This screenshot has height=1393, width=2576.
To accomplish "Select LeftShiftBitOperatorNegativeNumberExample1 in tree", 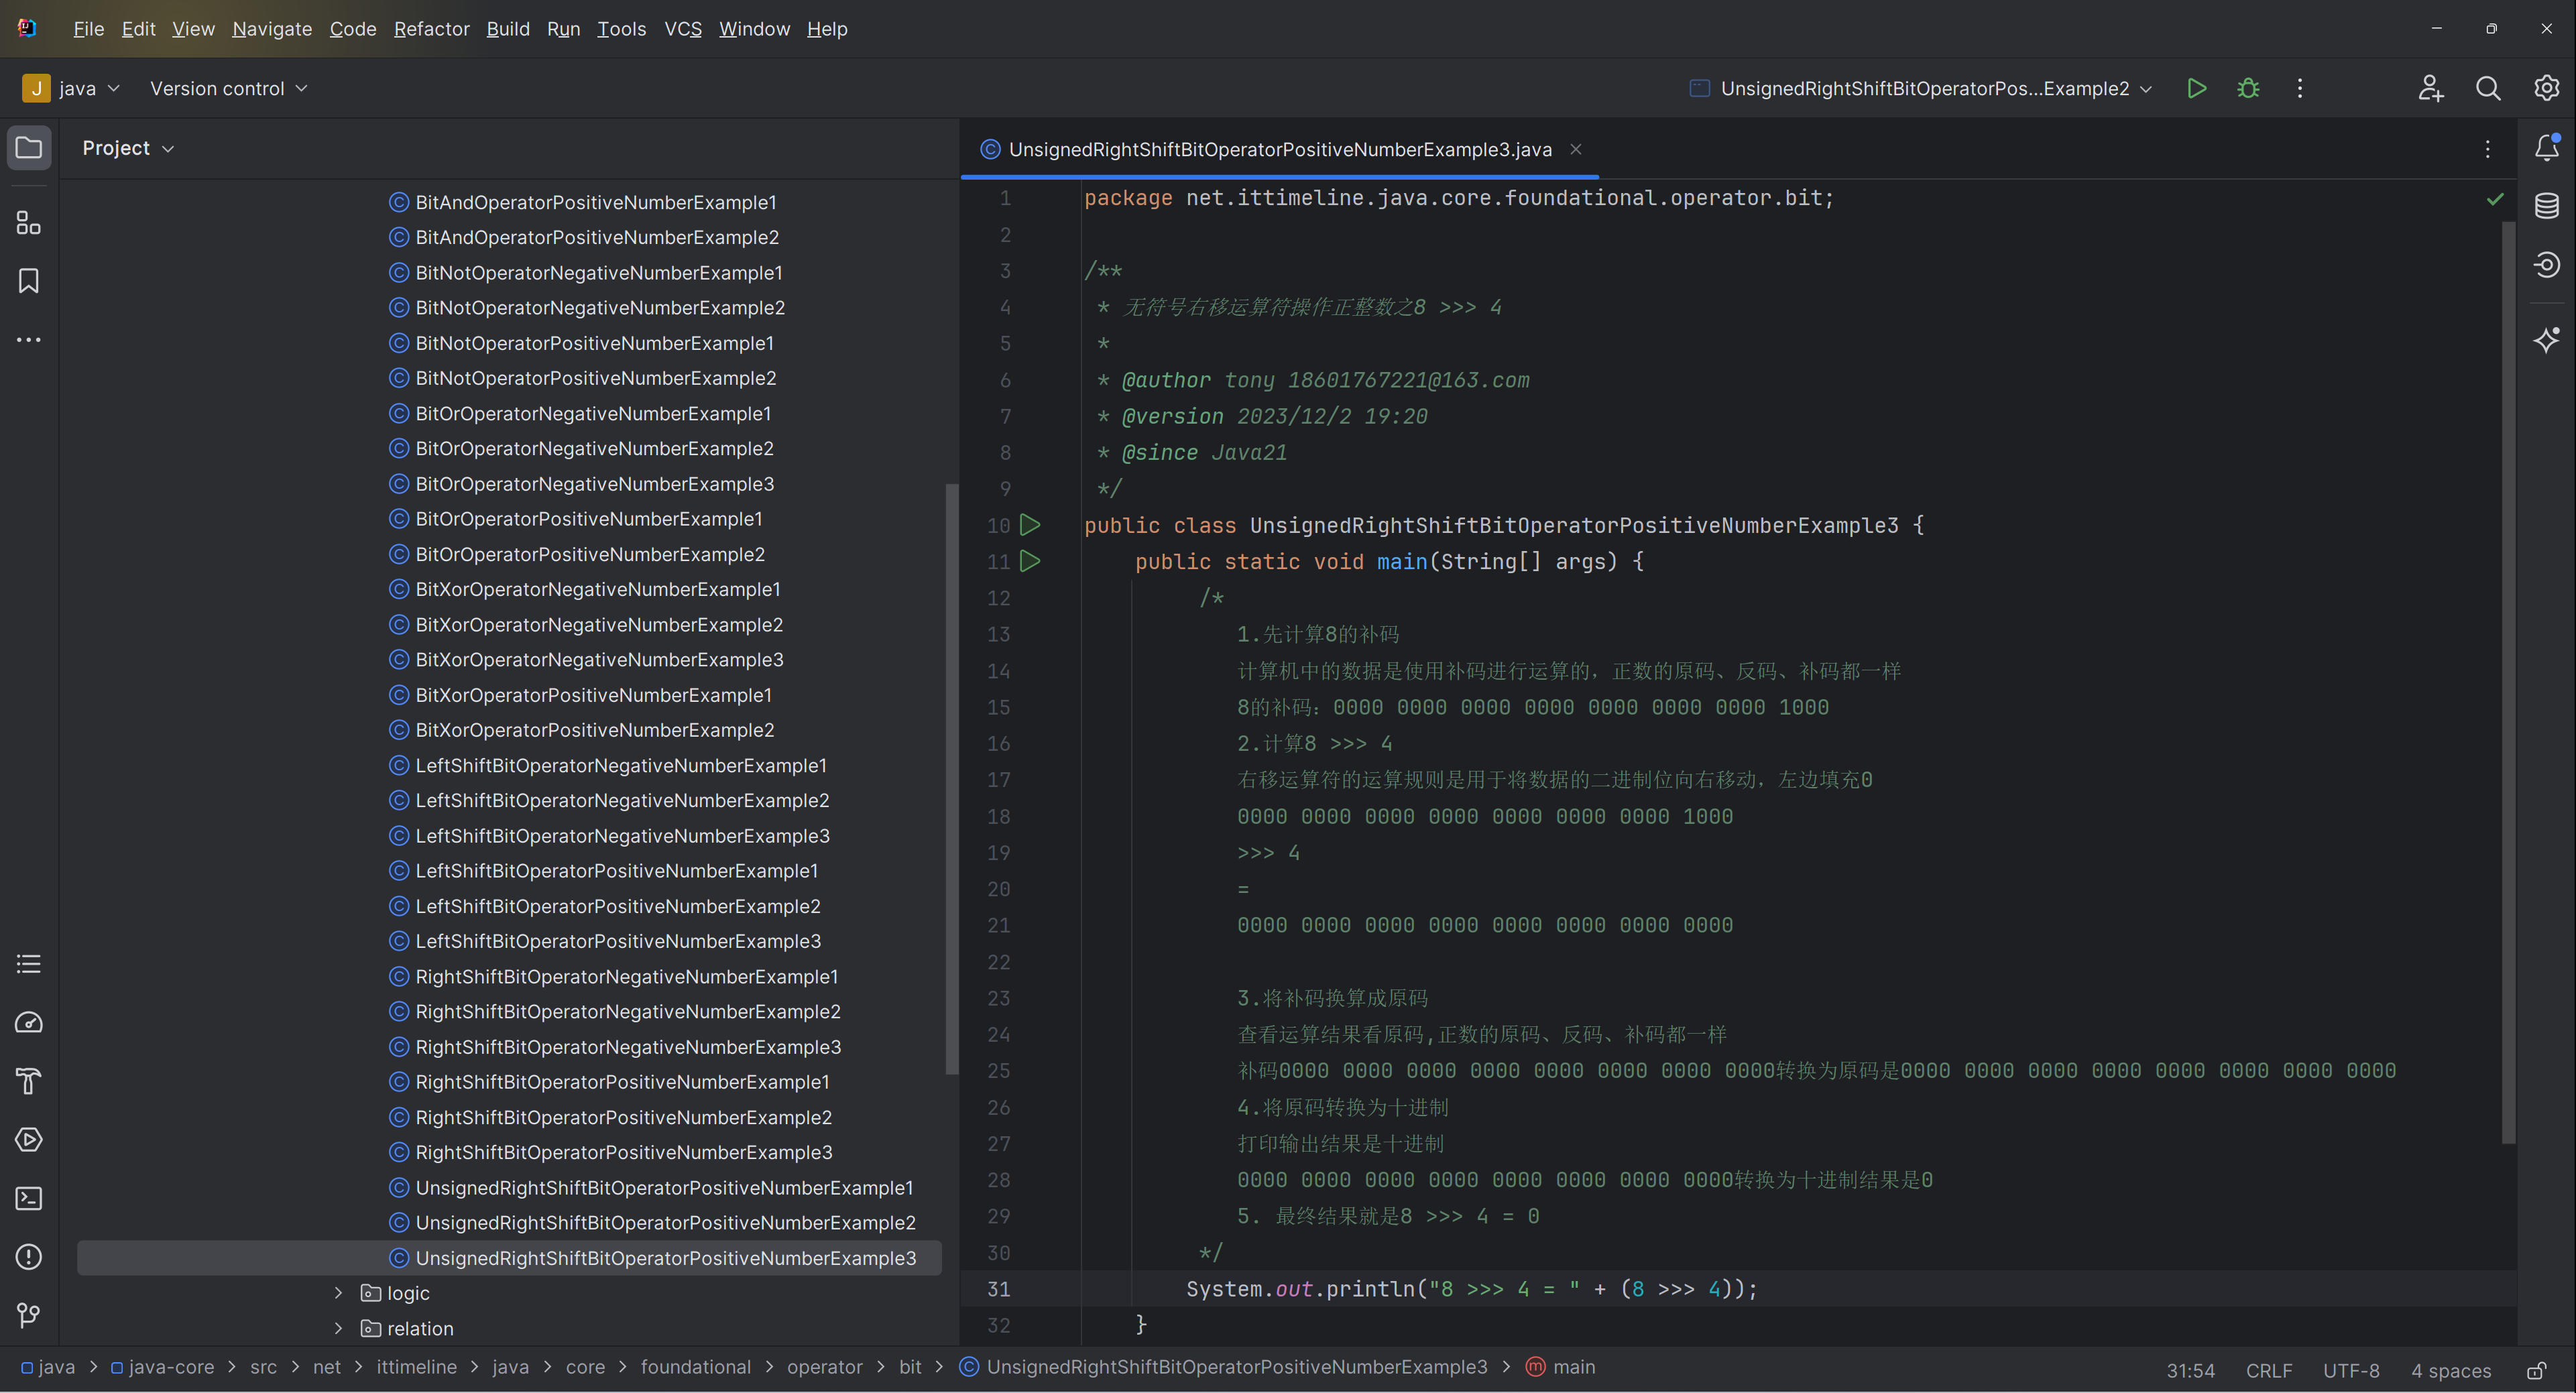I will 620,765.
